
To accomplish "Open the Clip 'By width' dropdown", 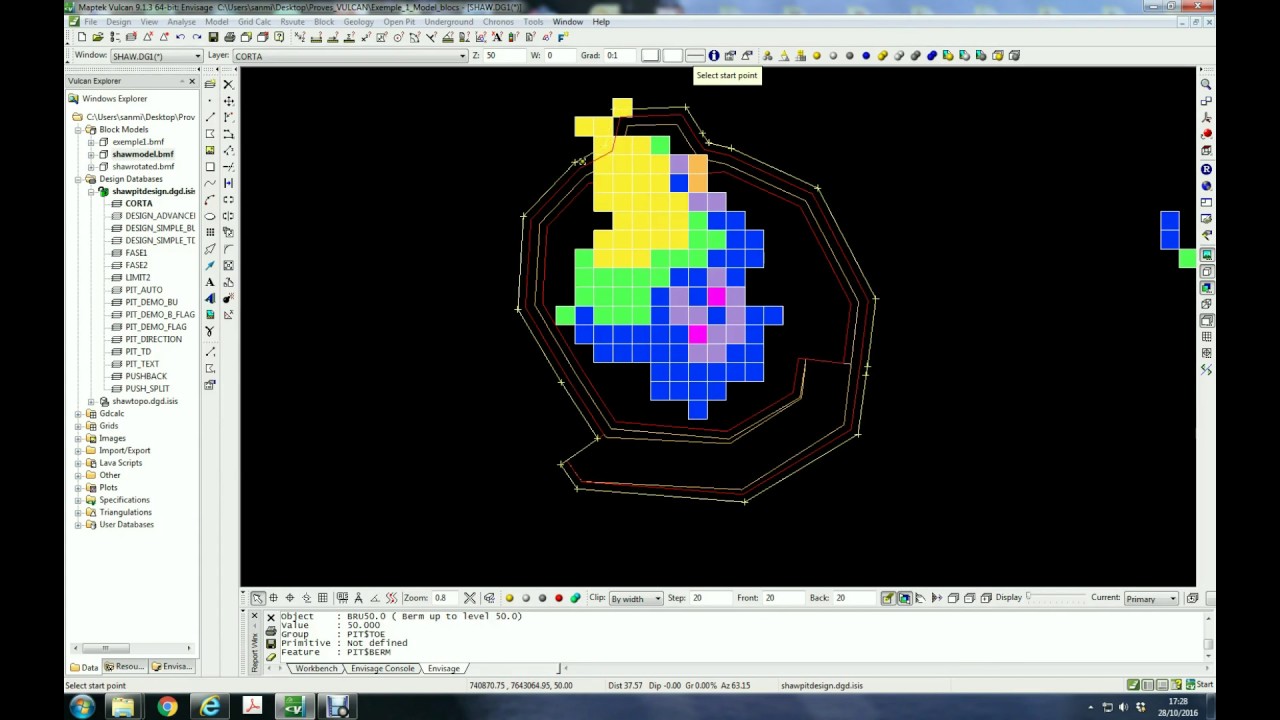I will coord(636,598).
